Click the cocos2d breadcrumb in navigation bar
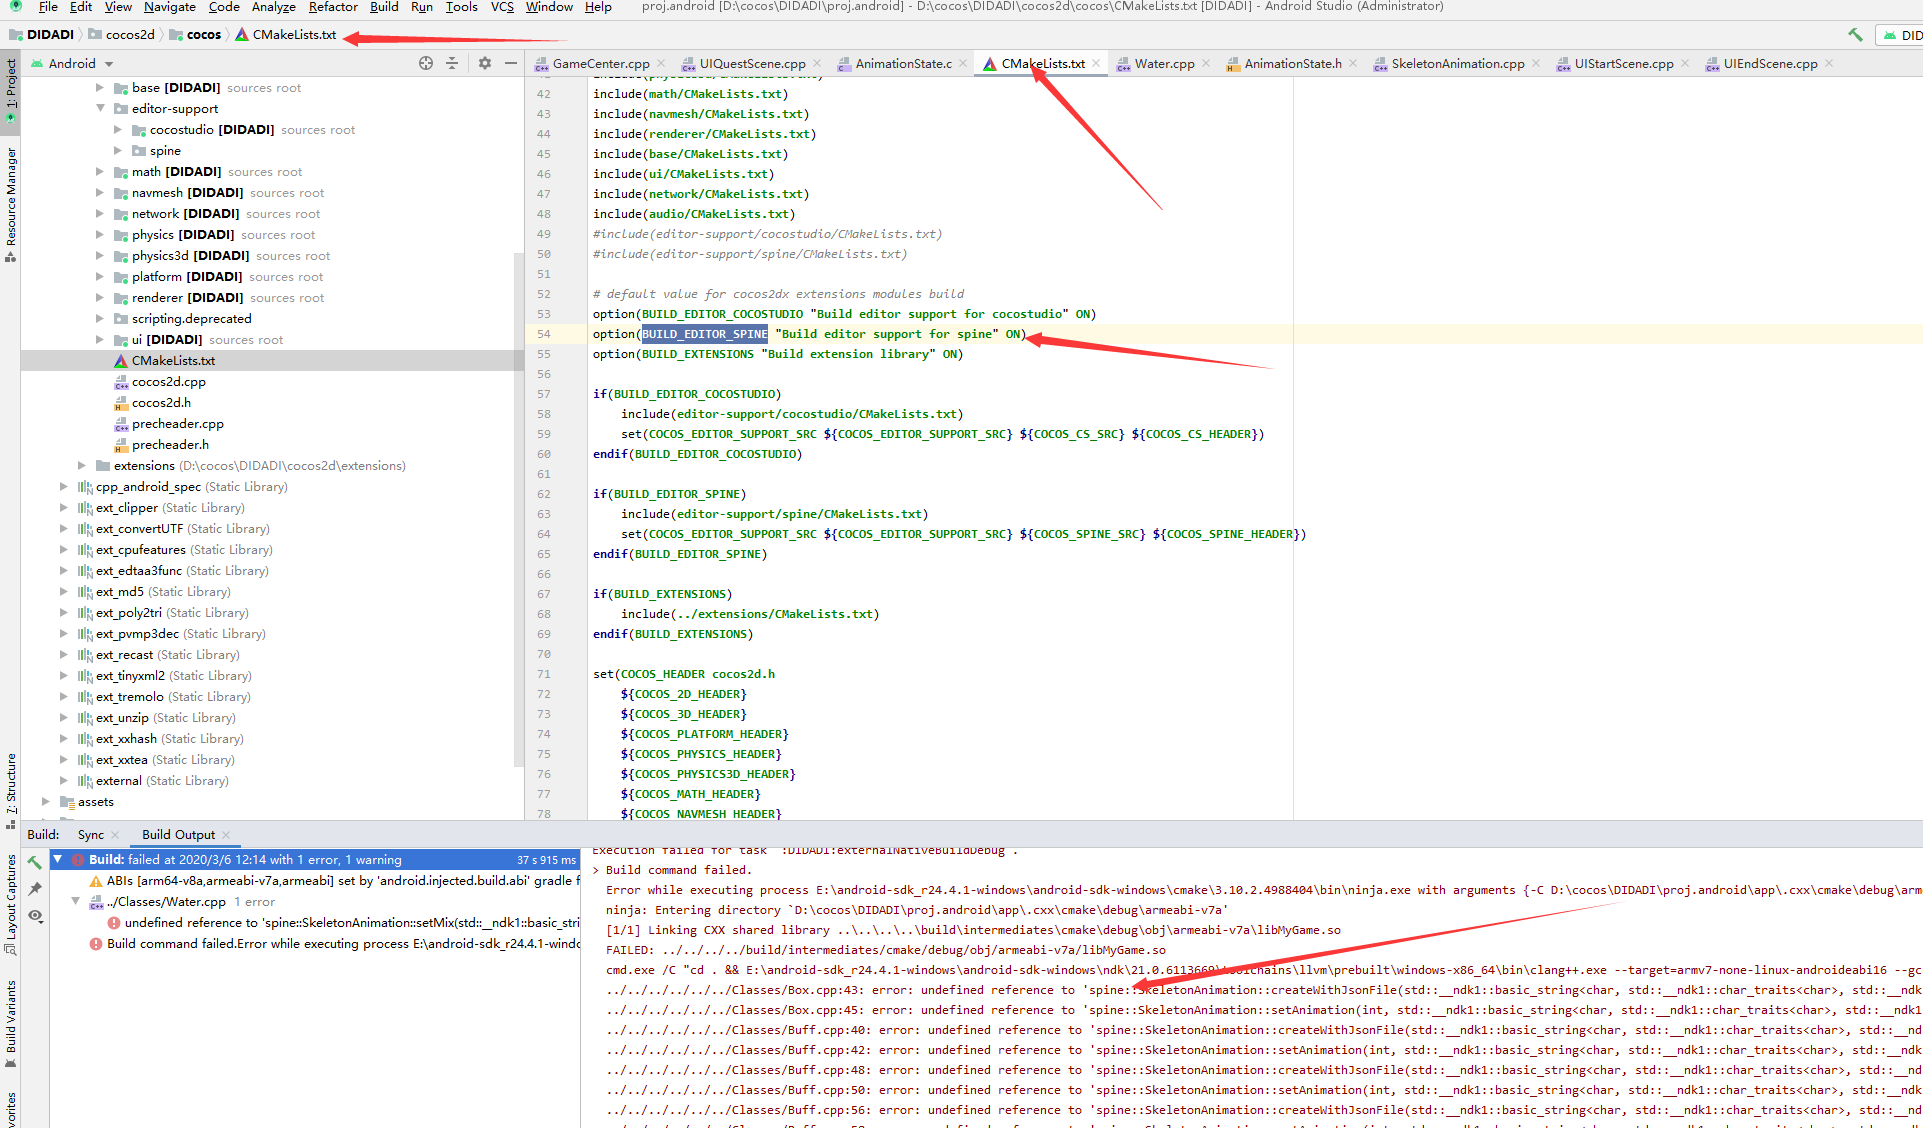 pos(130,34)
